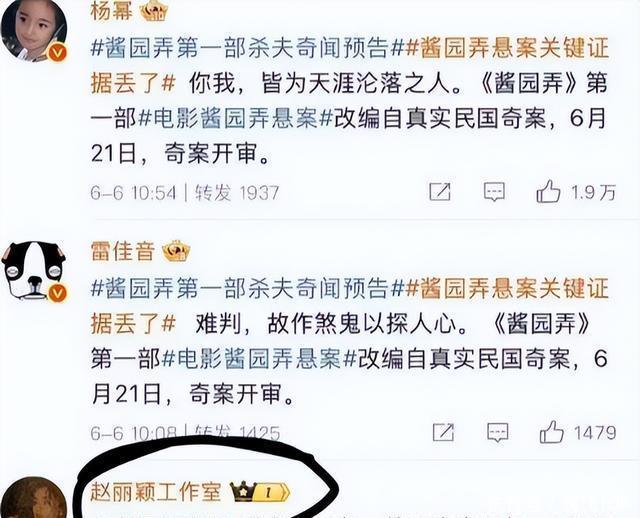Open comments on Yang Mi's post
The width and height of the screenshot is (640, 518).
click(494, 192)
